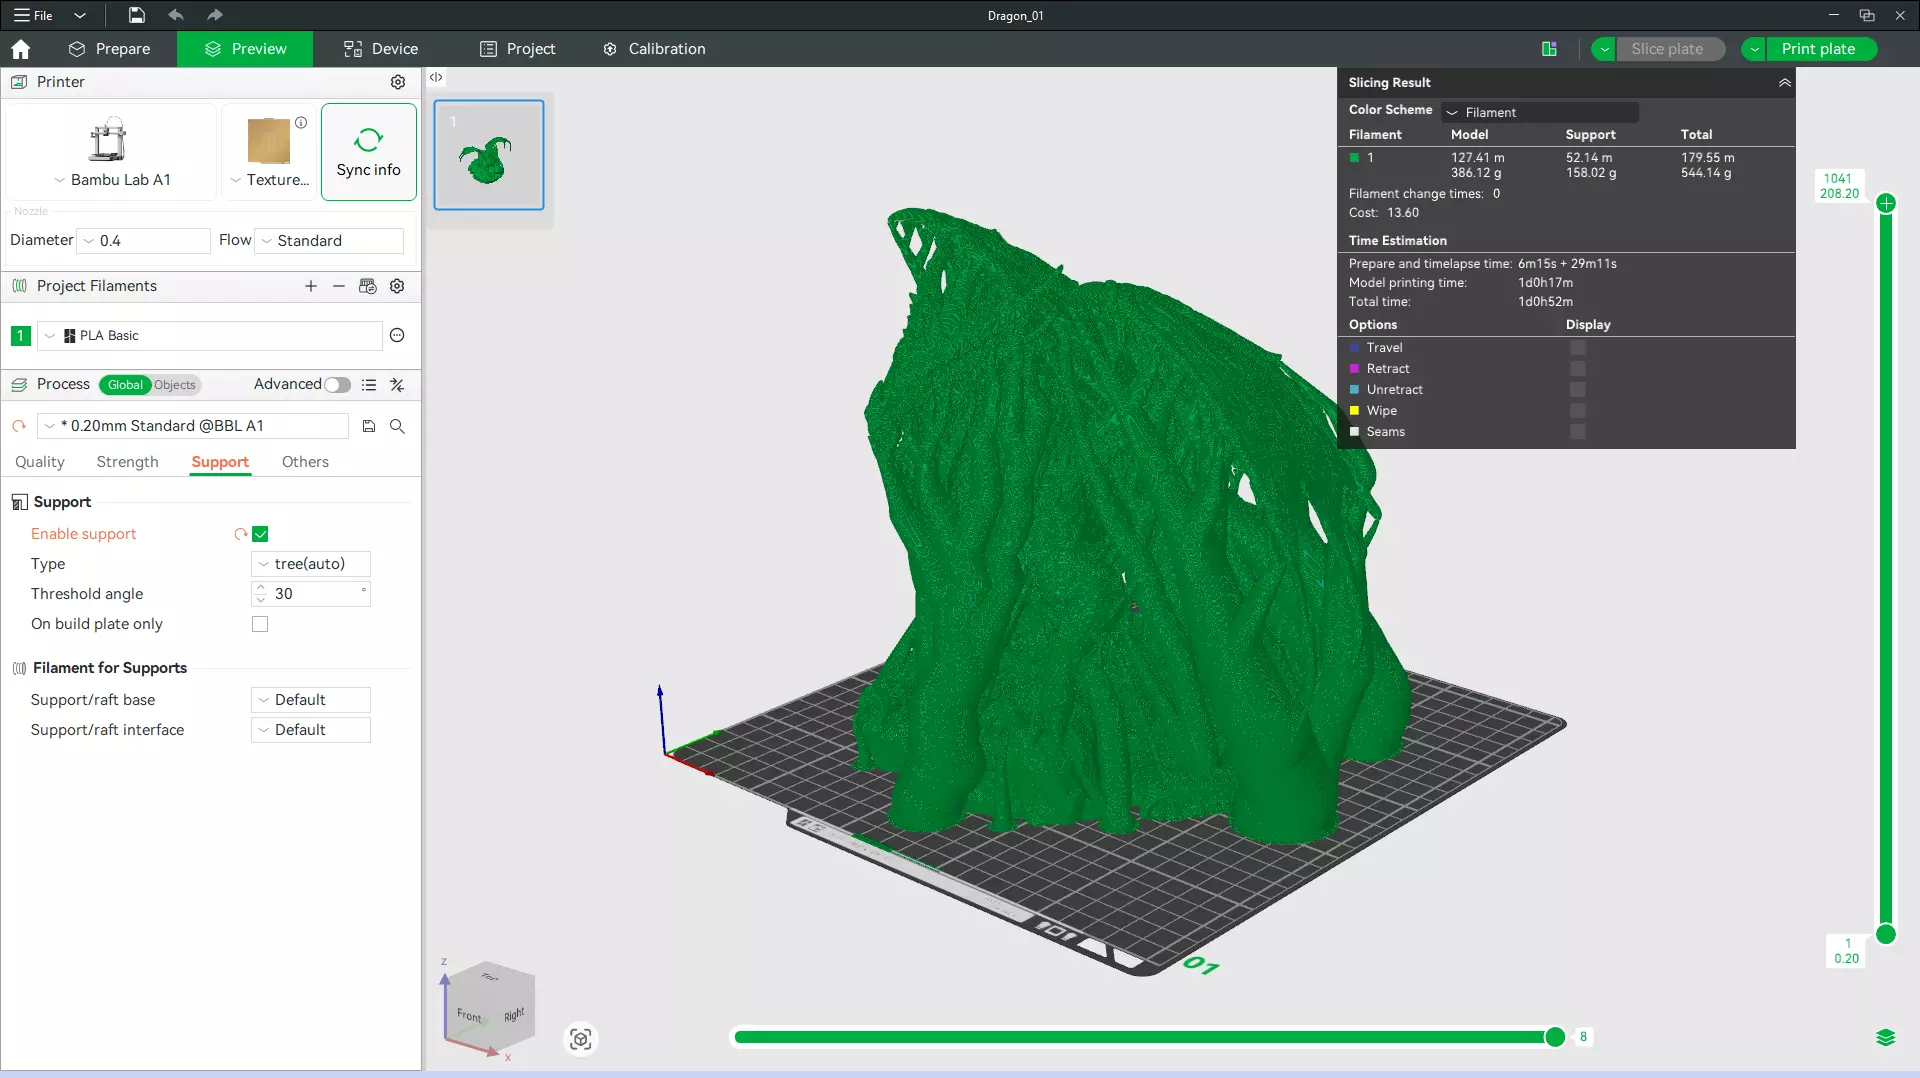Image resolution: width=1920 pixels, height=1078 pixels.
Task: Click the plate layout icon near Slice plate
Action: pos(1549,49)
